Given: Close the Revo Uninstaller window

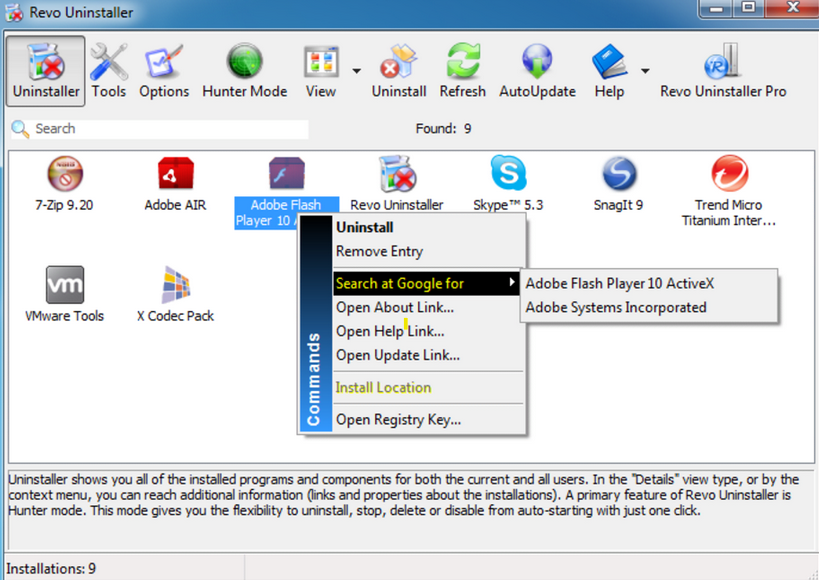Looking at the screenshot, I should click(792, 9).
